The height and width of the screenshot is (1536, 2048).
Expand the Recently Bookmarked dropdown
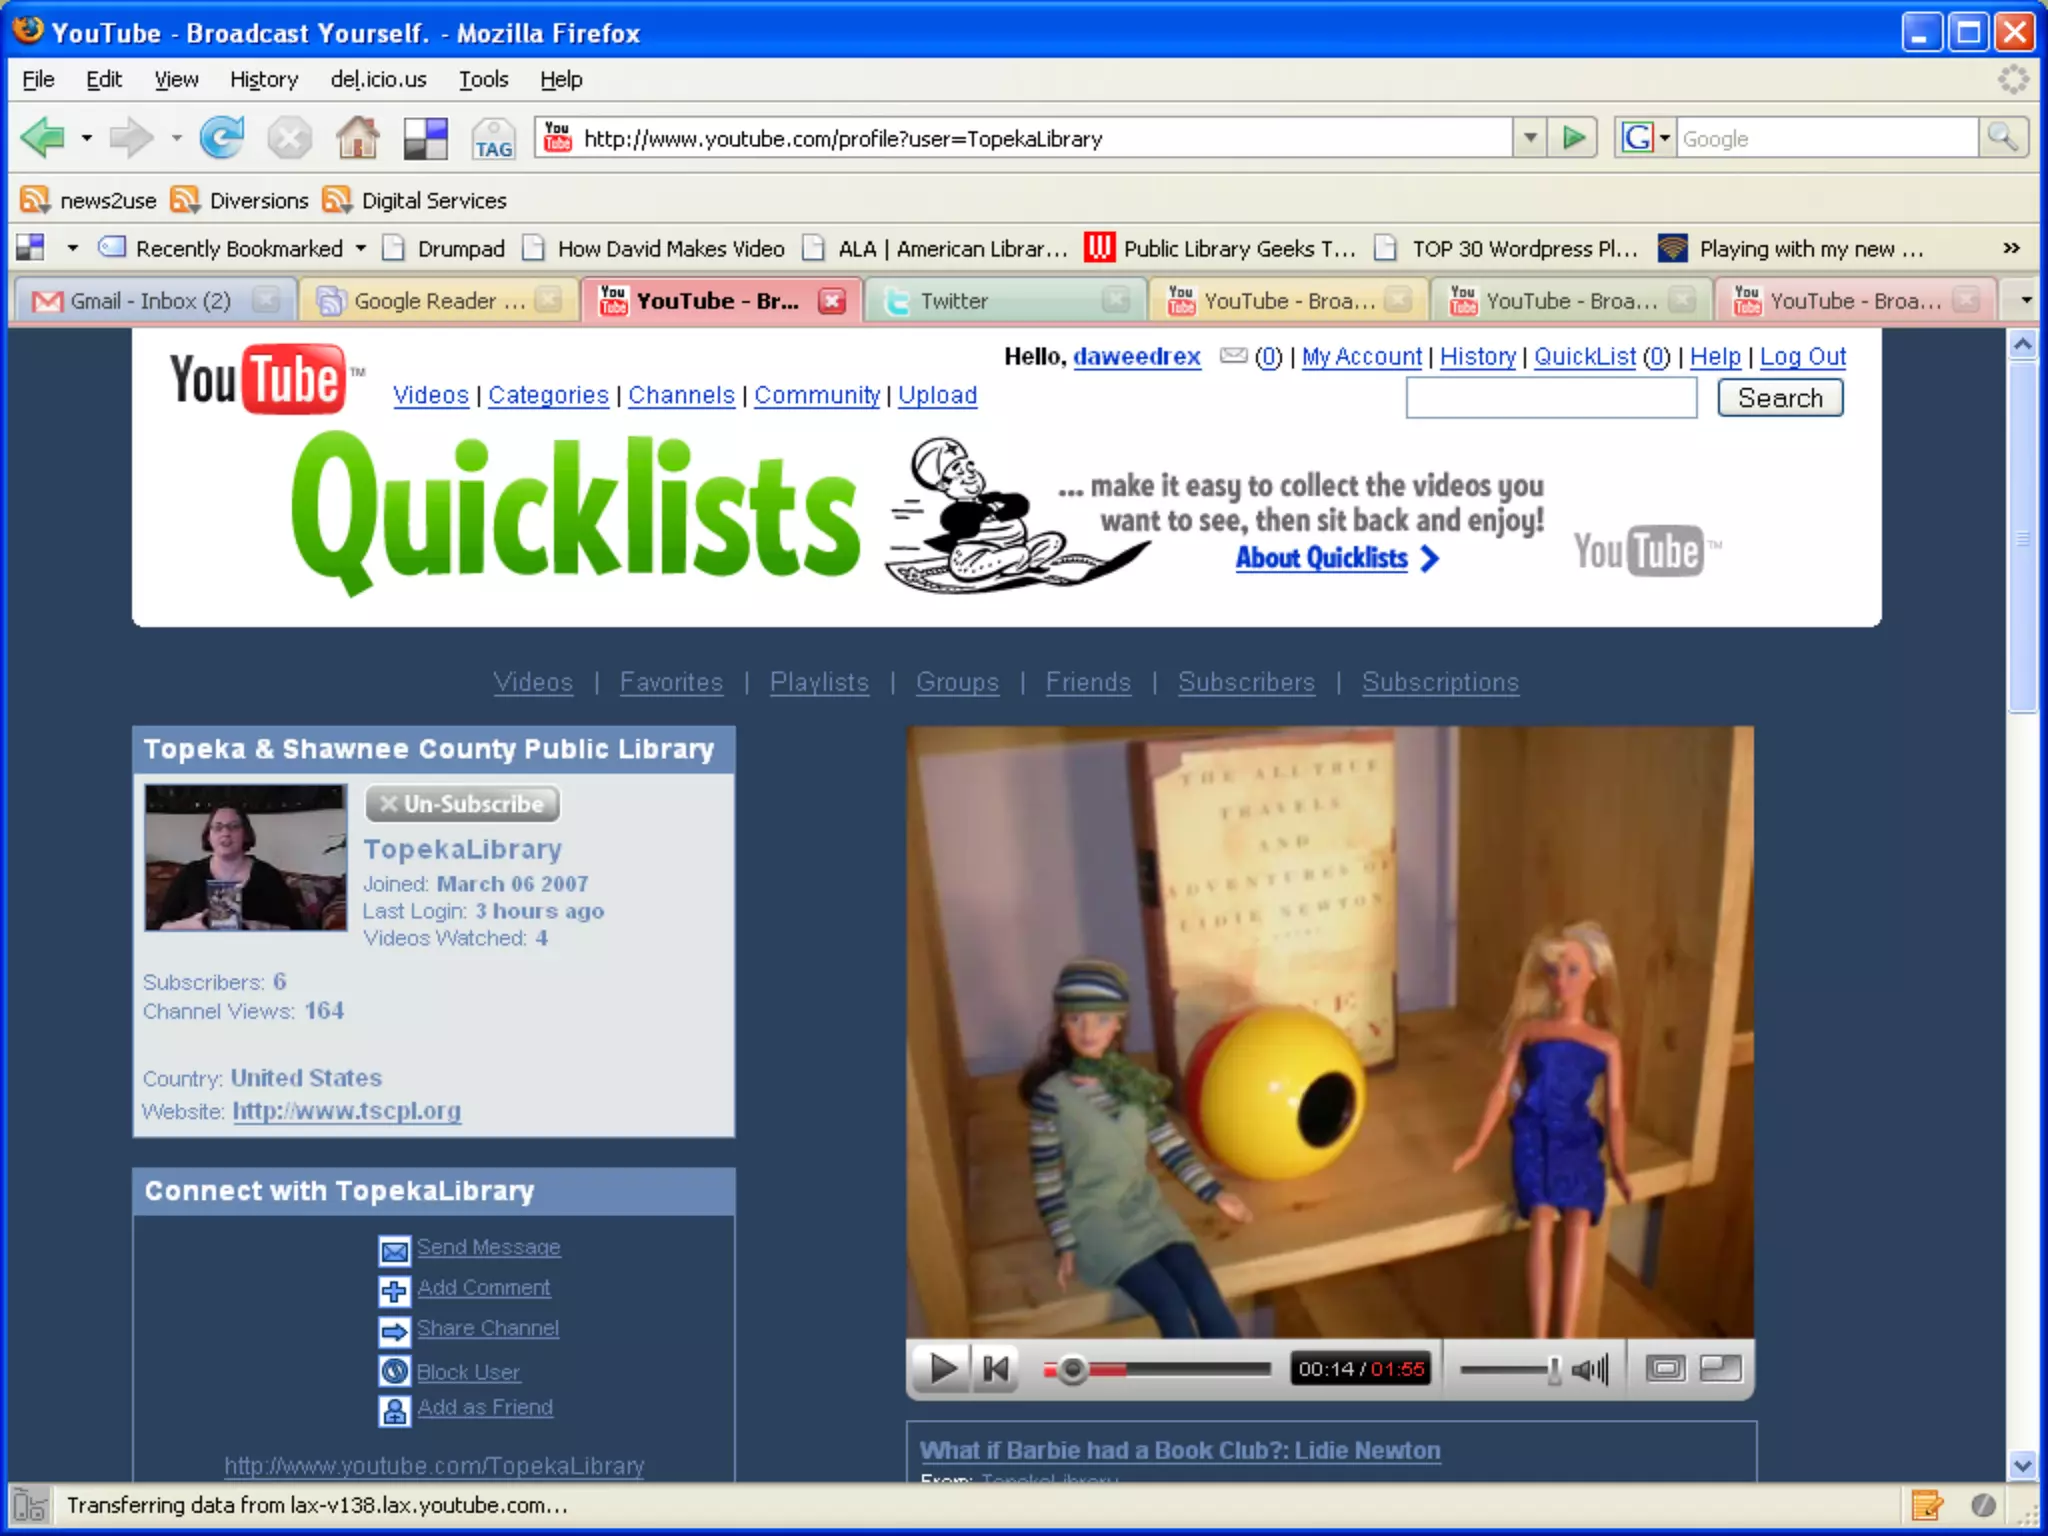click(x=361, y=248)
